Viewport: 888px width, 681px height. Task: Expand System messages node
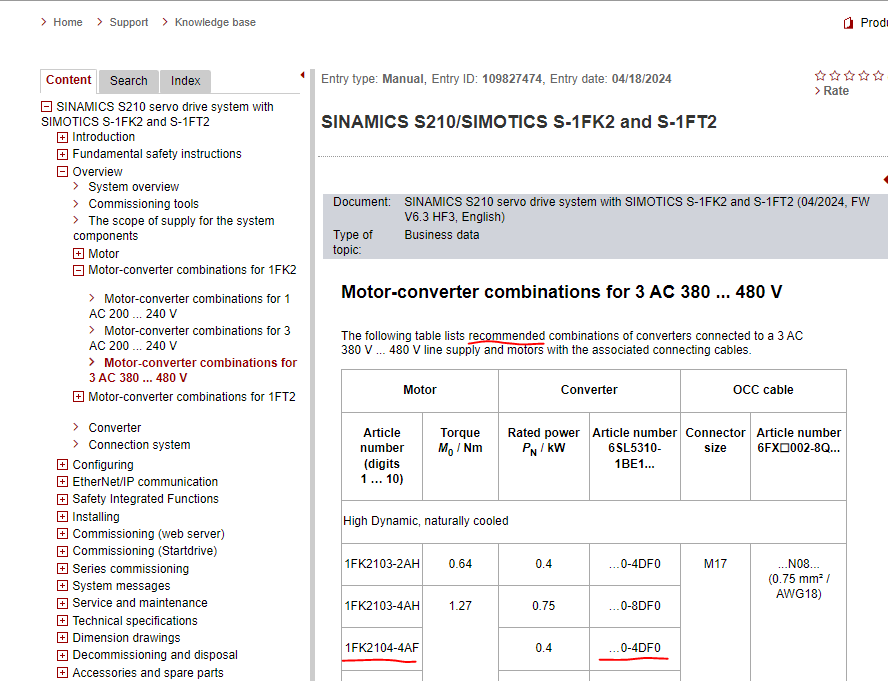point(62,586)
